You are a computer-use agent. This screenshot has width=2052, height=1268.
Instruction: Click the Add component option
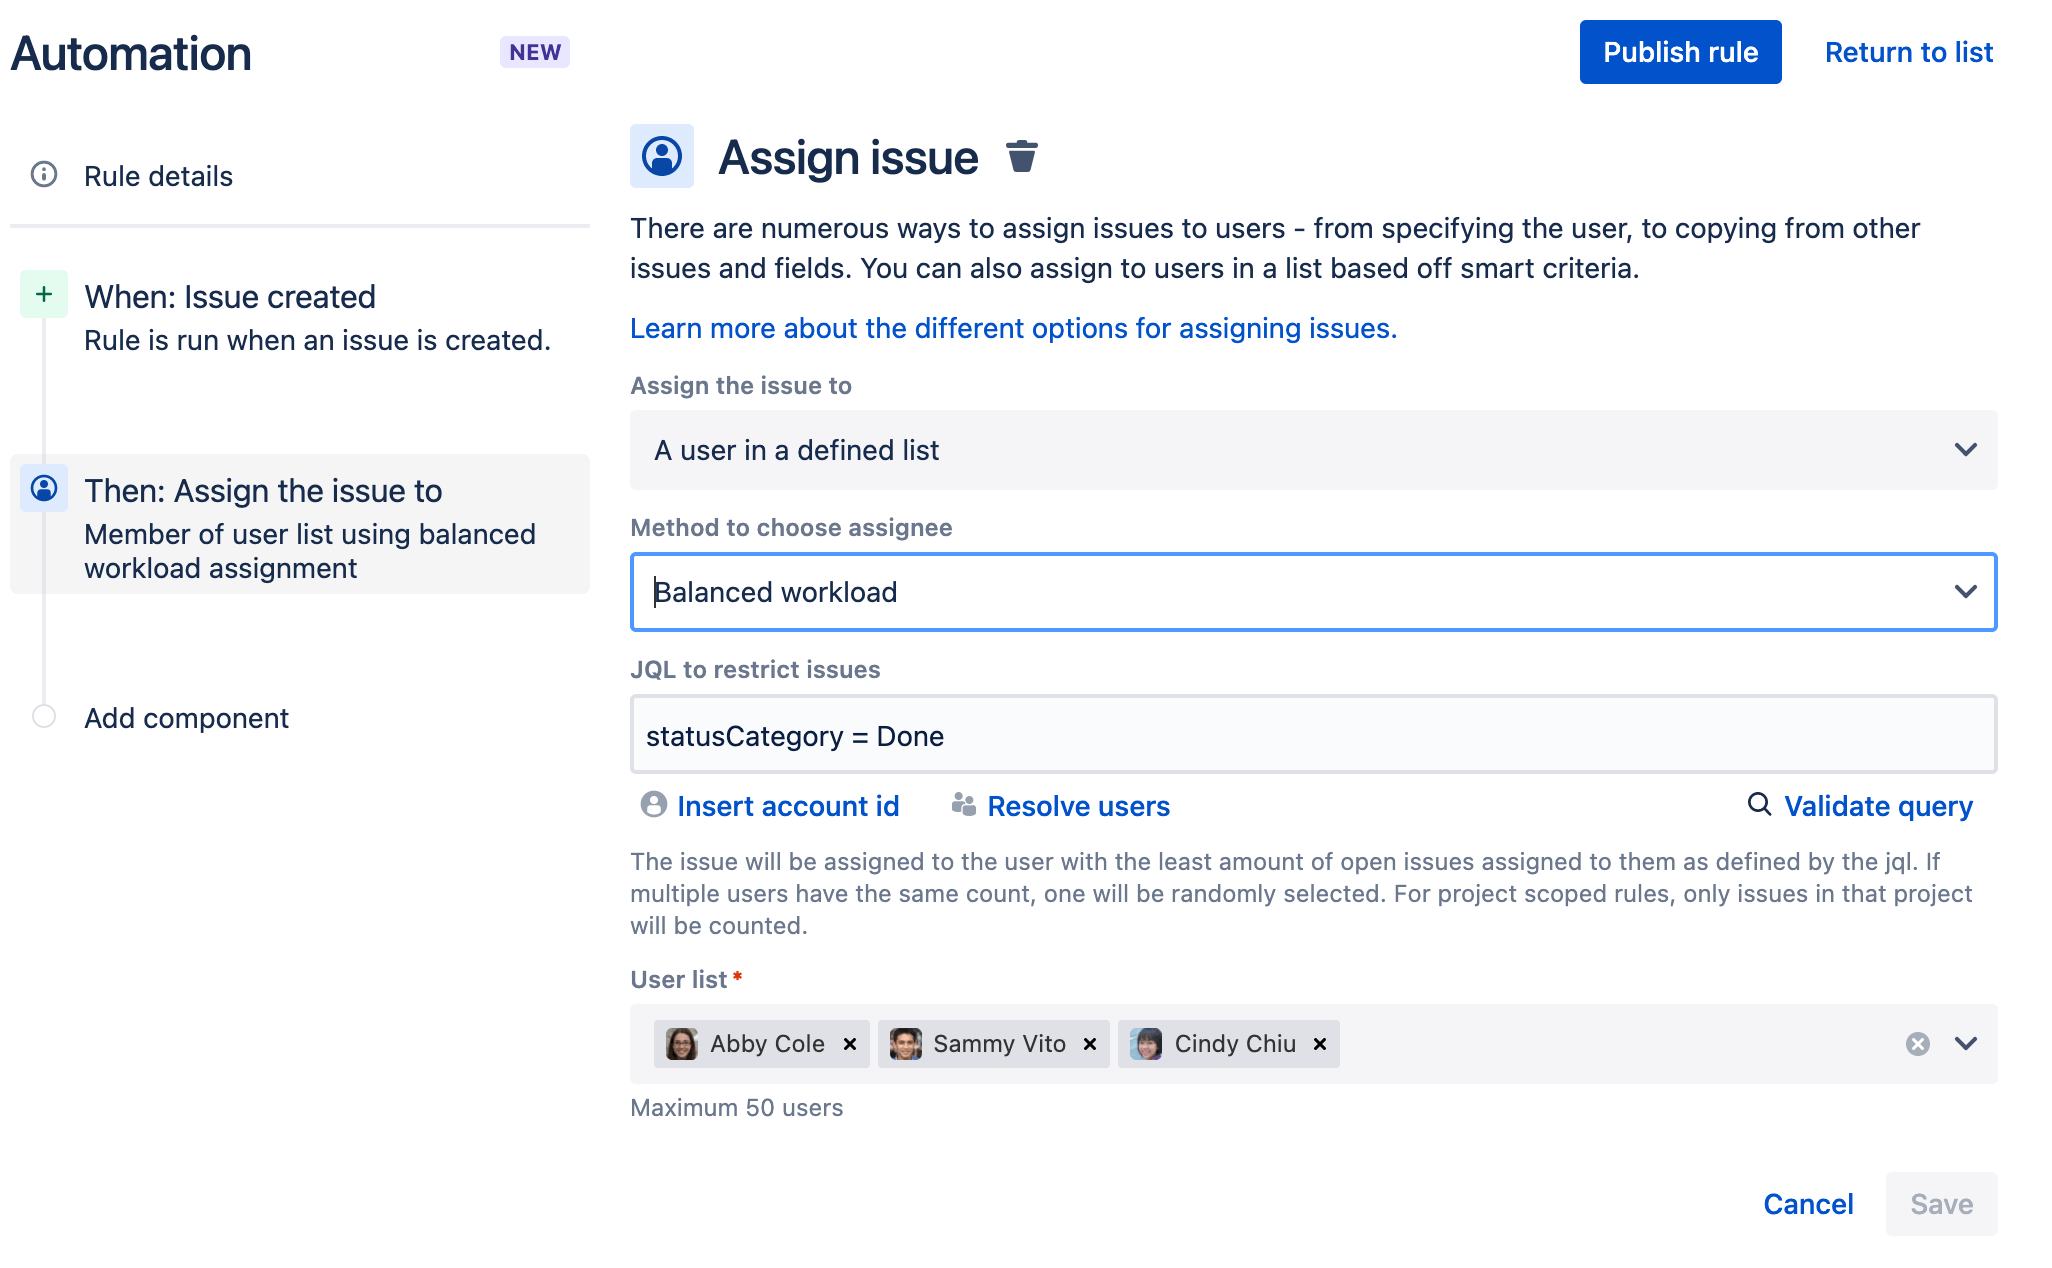coord(188,717)
